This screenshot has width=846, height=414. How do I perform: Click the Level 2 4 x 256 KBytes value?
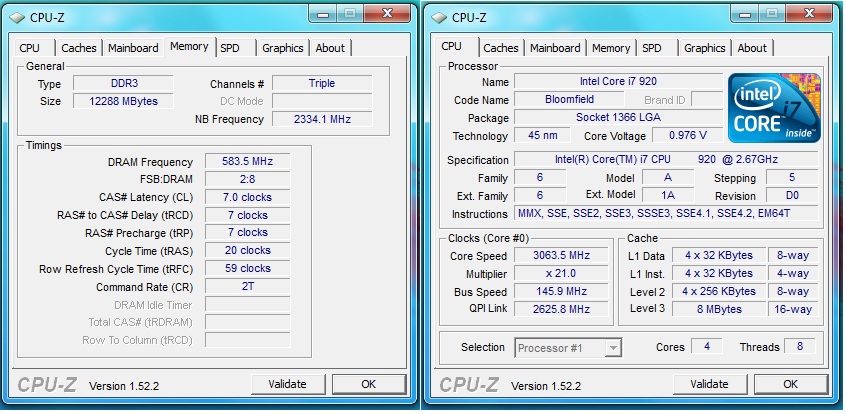click(719, 291)
